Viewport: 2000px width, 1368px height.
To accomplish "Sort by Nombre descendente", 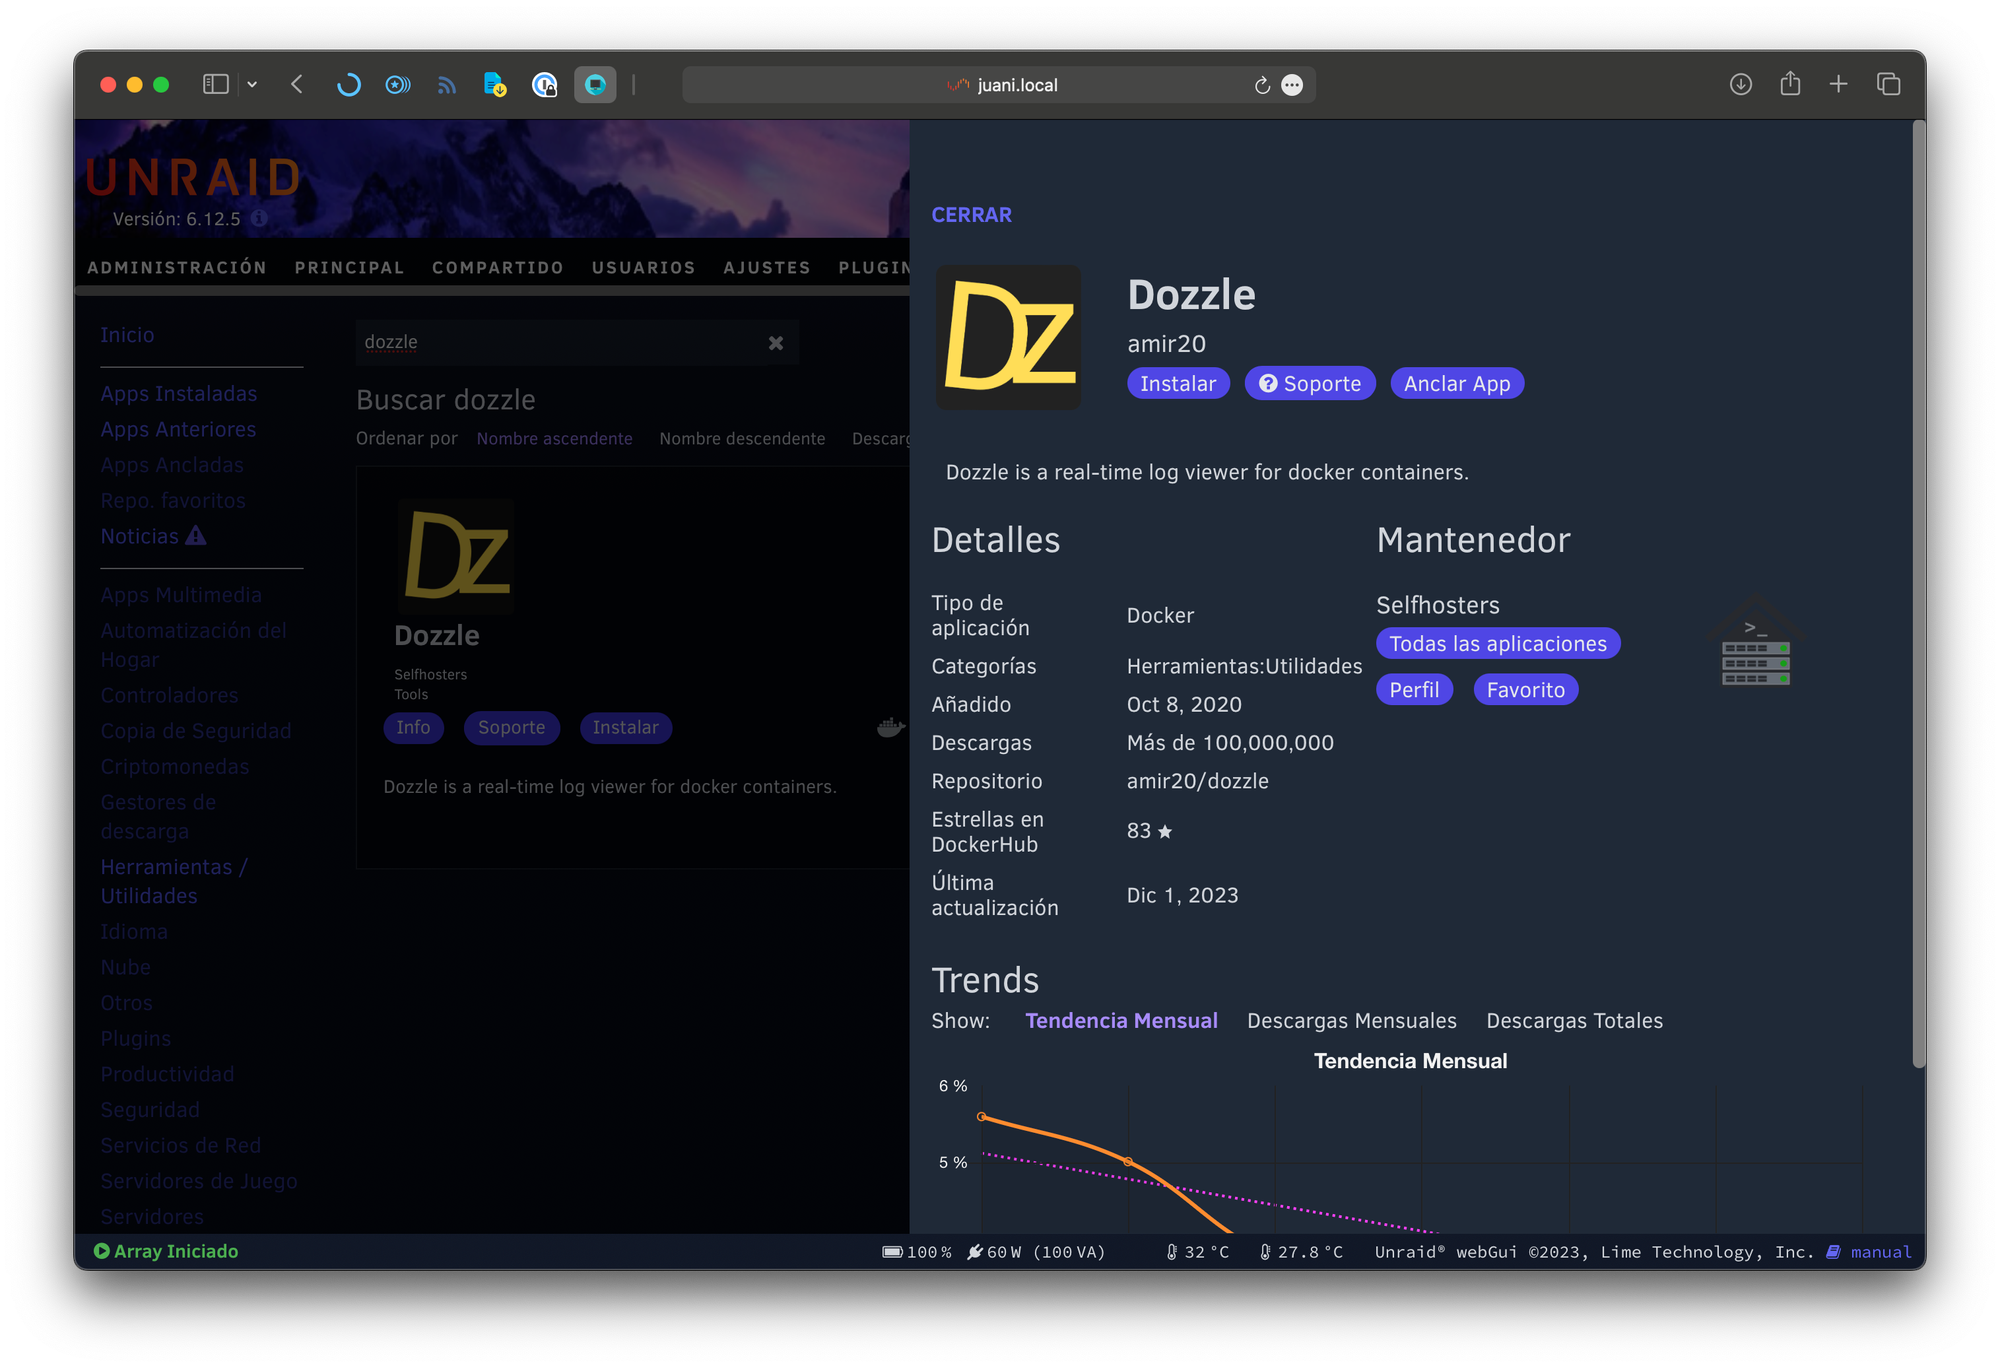I will coord(742,439).
